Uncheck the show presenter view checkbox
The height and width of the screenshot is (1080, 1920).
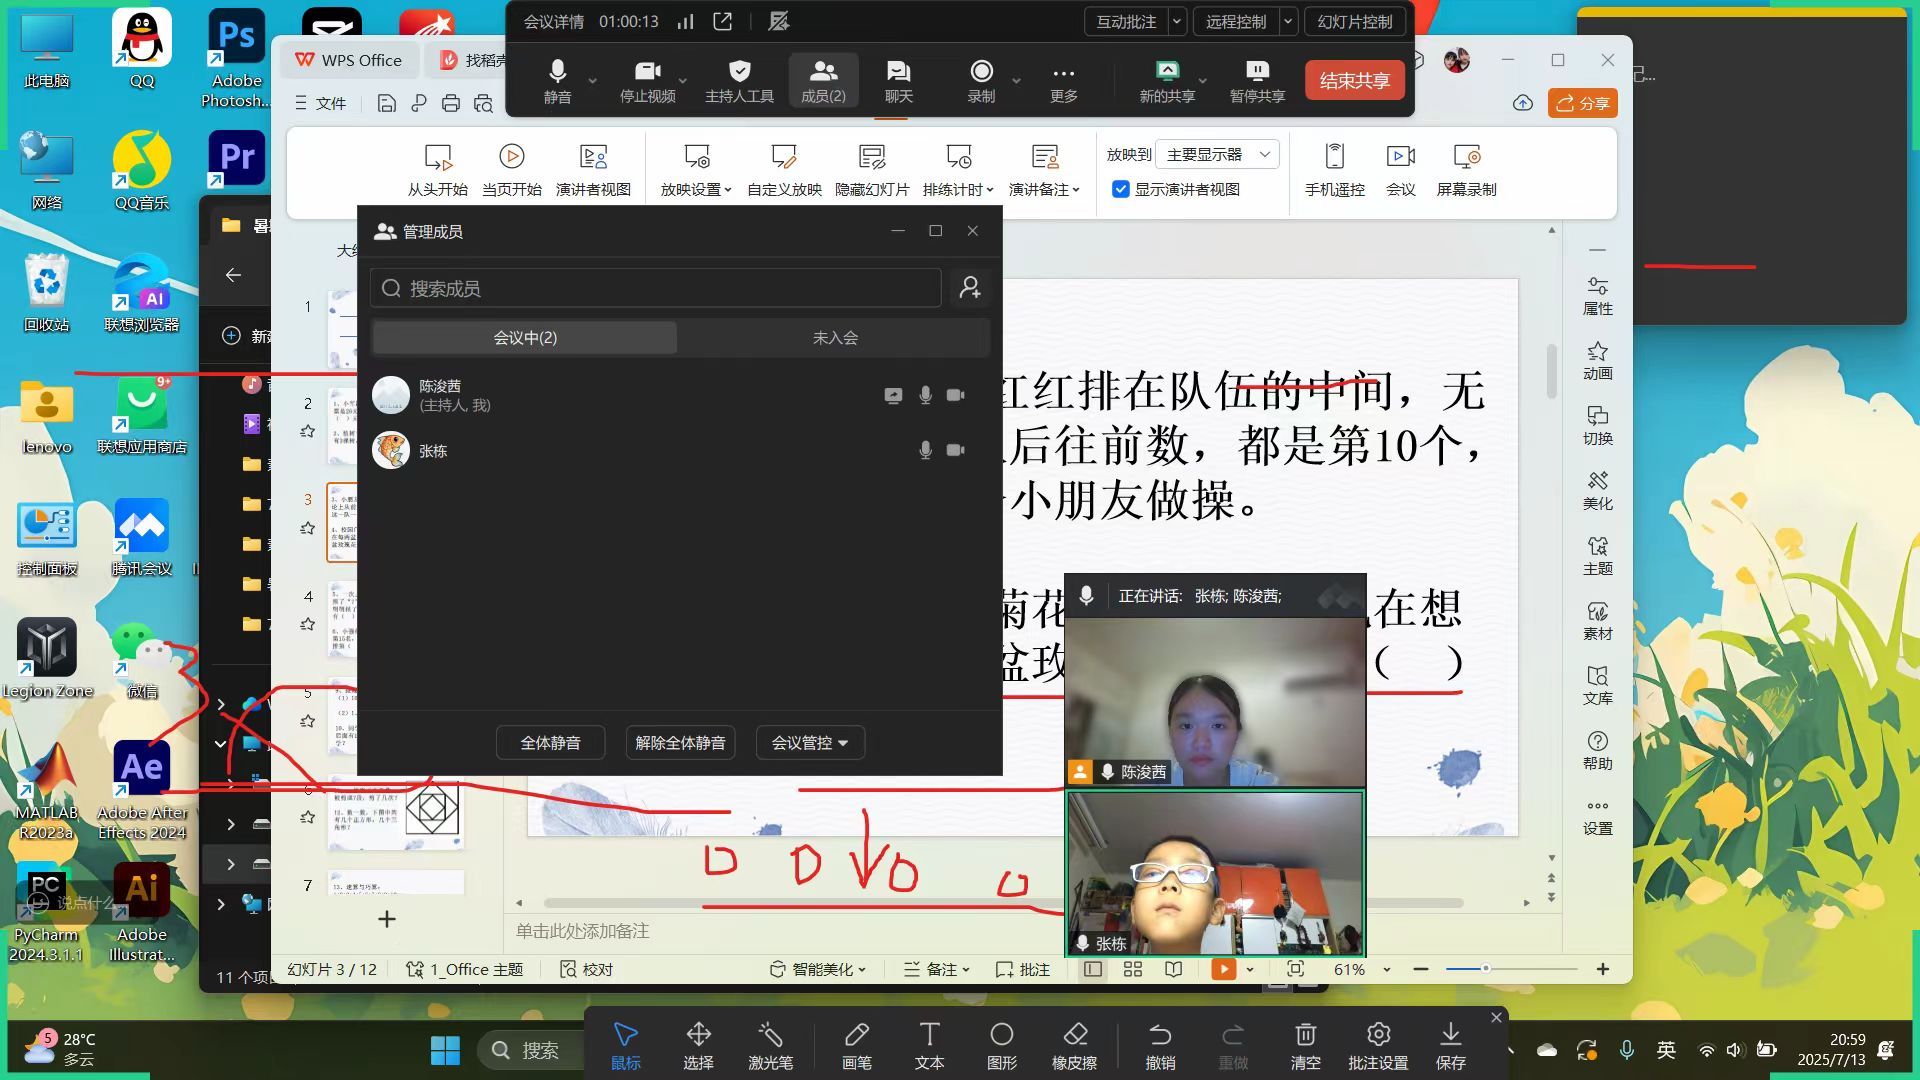click(x=1121, y=189)
